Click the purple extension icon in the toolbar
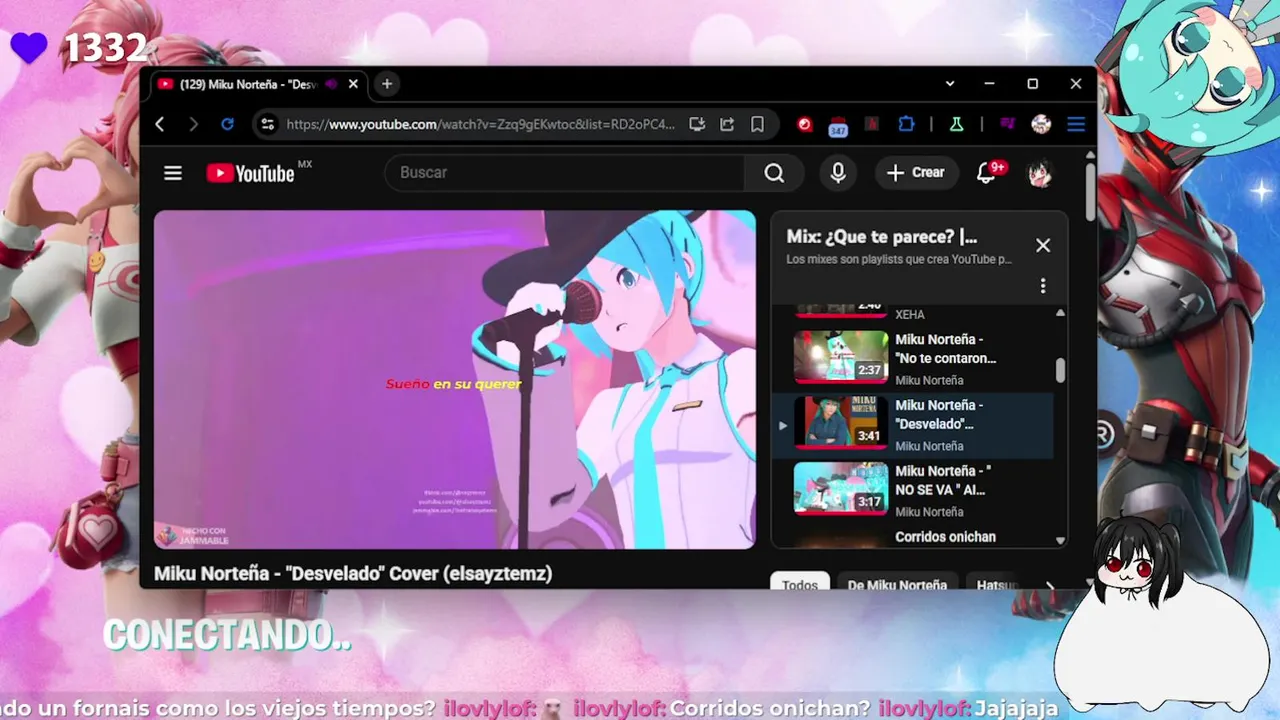The width and height of the screenshot is (1280, 720). (x=1007, y=124)
